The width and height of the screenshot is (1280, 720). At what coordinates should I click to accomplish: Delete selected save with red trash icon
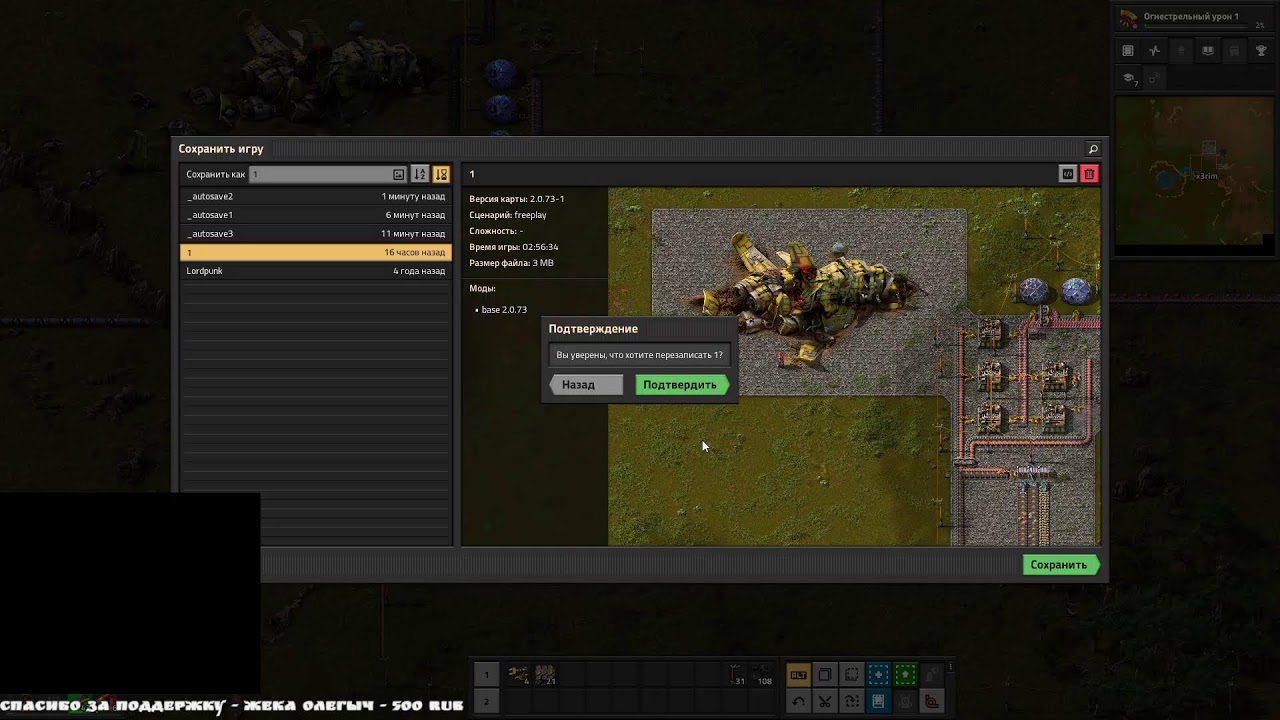click(x=1089, y=174)
